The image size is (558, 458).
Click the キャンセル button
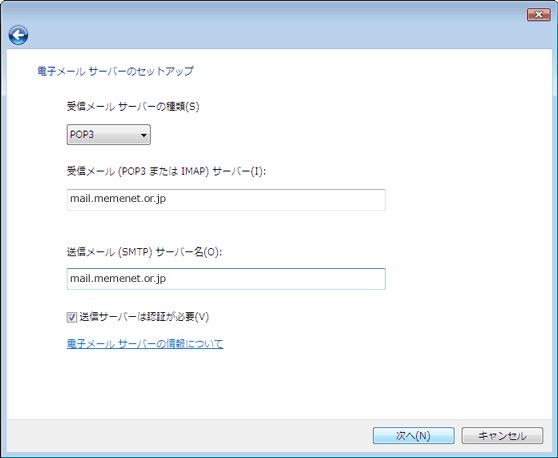pyautogui.click(x=502, y=436)
